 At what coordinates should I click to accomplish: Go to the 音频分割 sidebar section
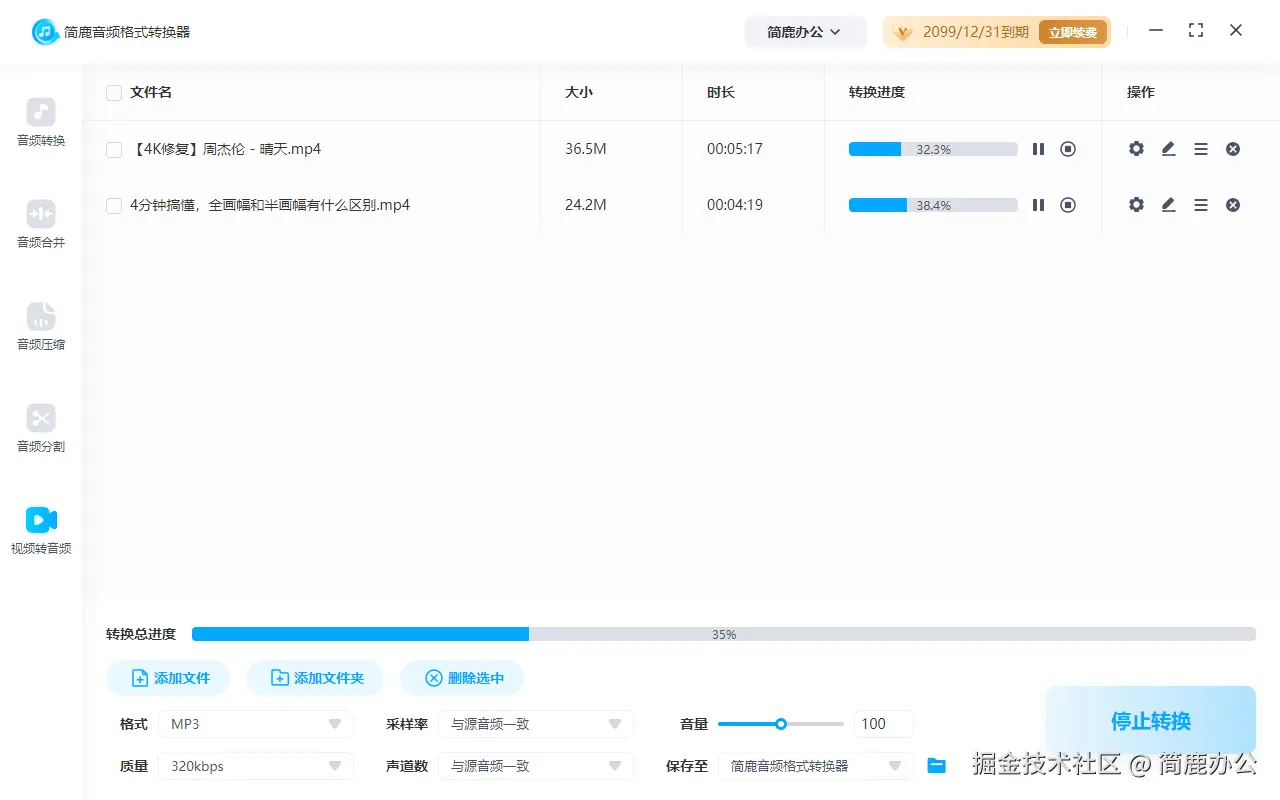click(x=41, y=429)
